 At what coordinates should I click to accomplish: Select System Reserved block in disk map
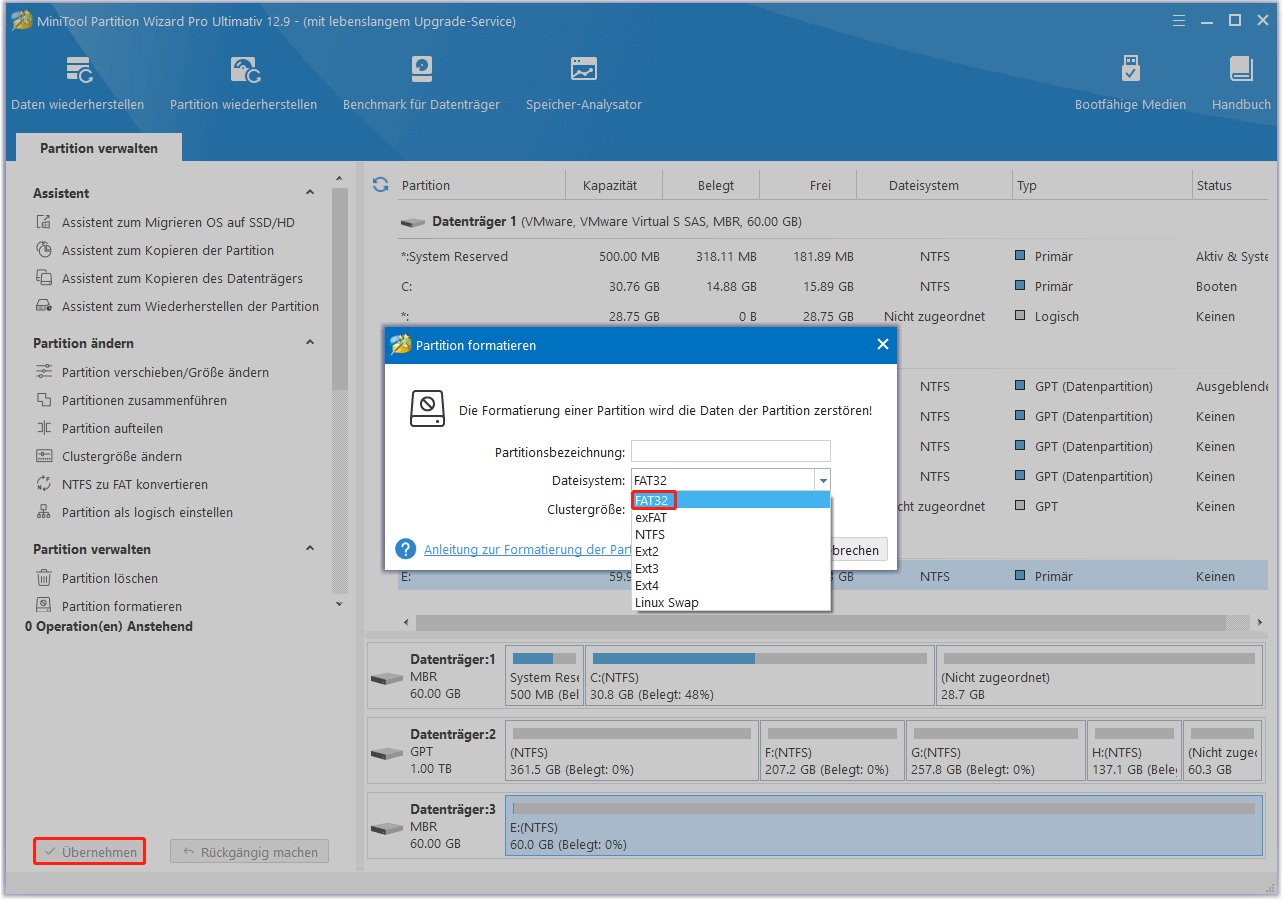tap(544, 677)
